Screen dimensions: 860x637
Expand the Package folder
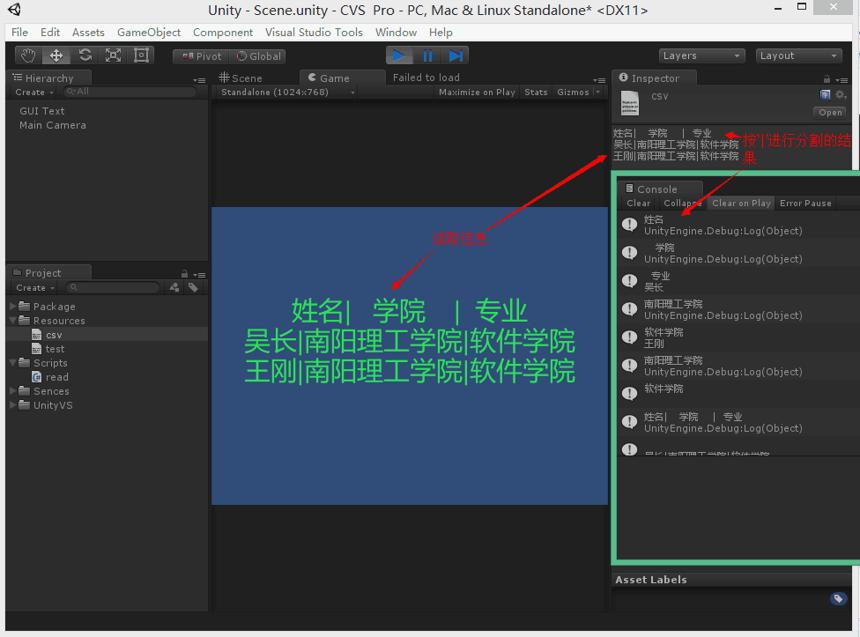click(x=13, y=306)
